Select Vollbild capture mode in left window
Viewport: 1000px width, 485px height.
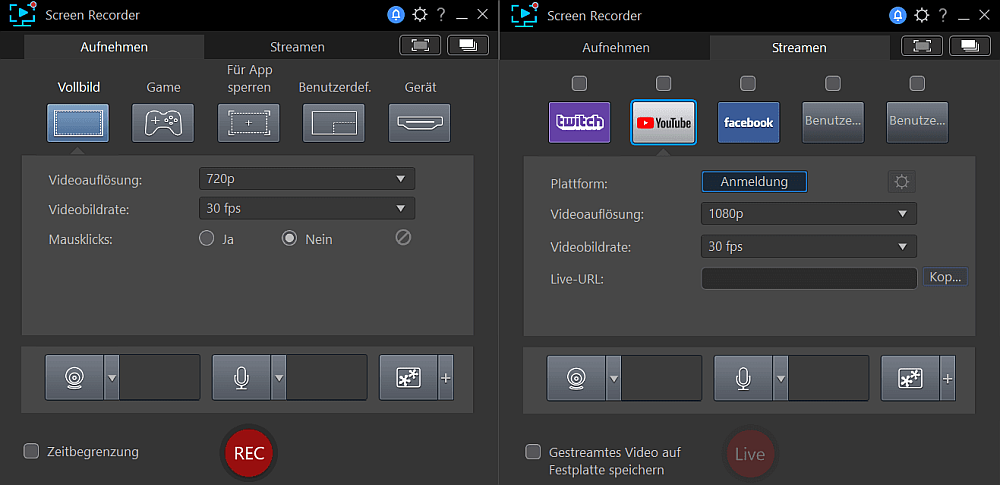[78, 123]
